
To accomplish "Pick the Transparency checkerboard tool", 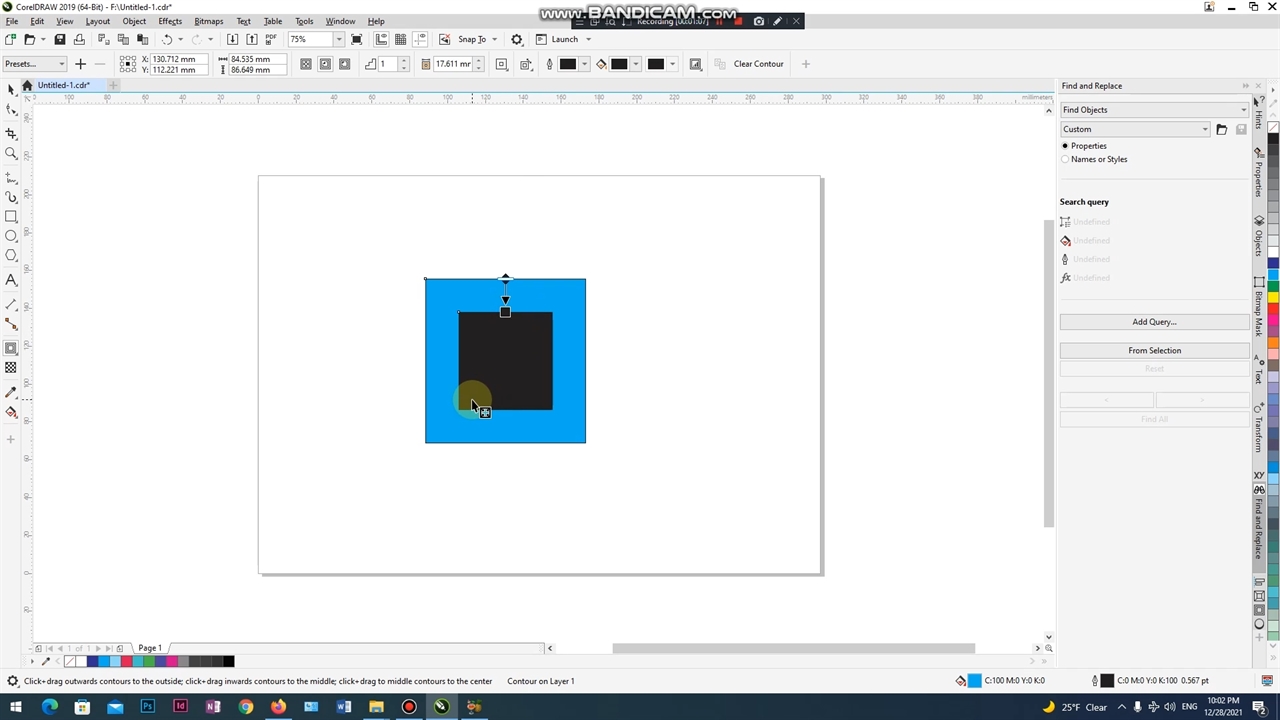I will pos(11,368).
